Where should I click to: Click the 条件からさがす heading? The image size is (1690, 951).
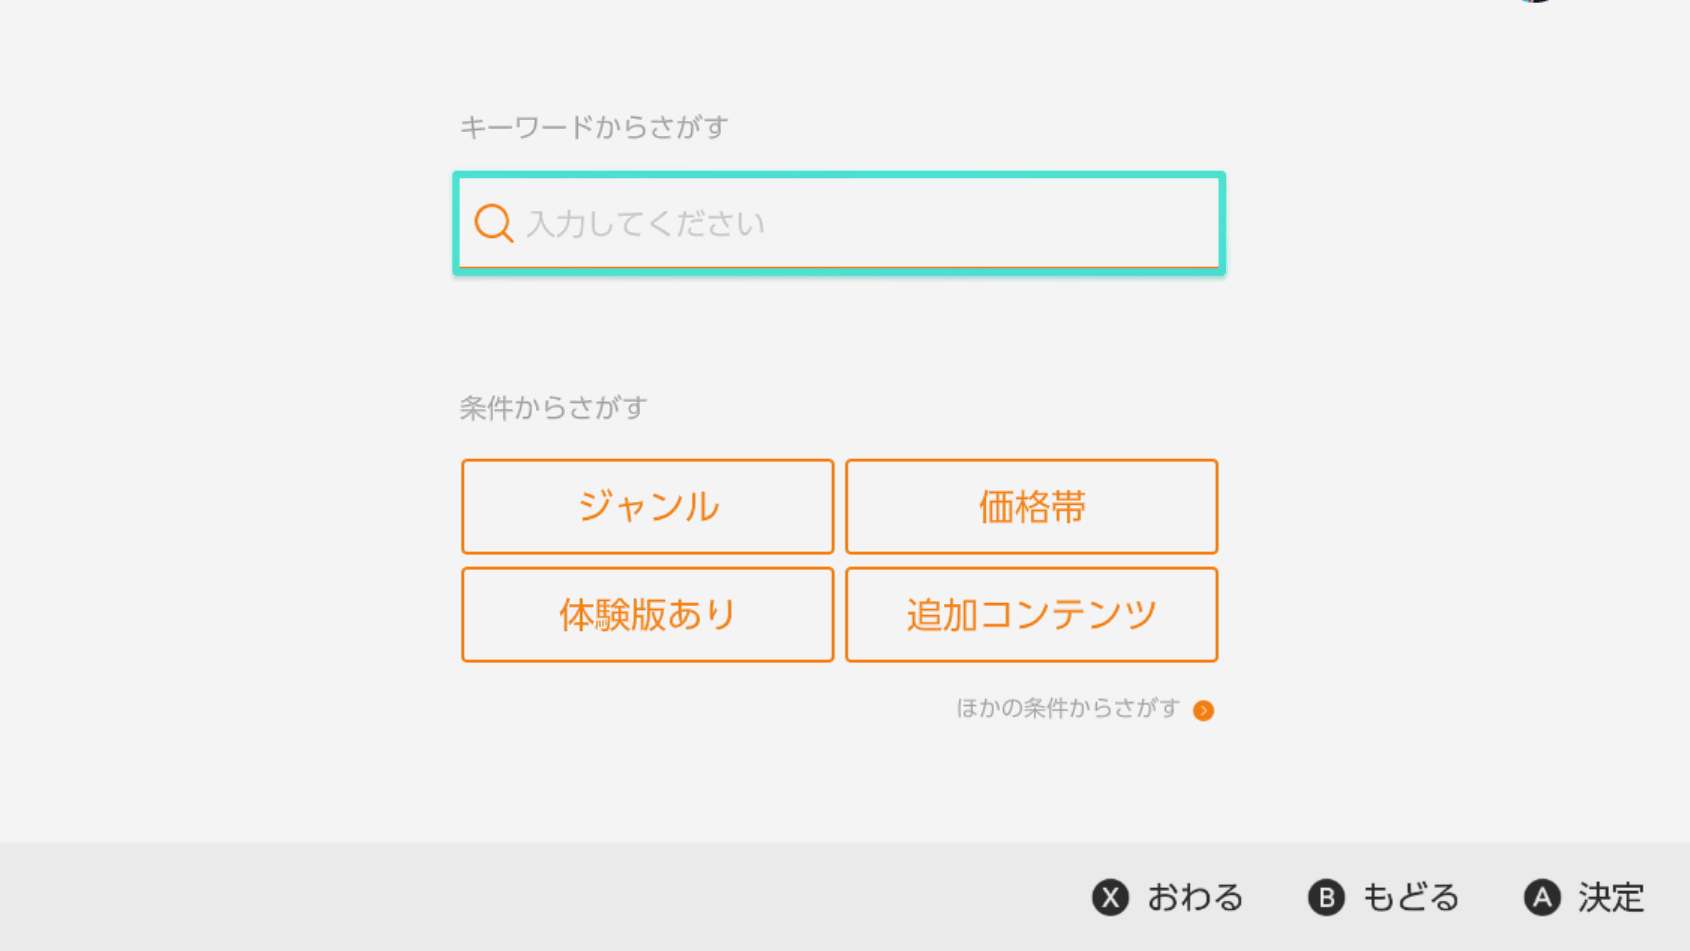(553, 408)
